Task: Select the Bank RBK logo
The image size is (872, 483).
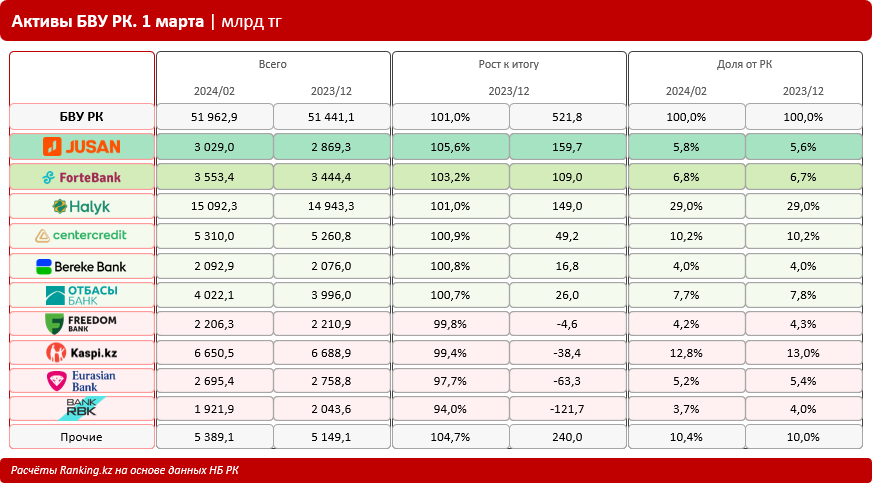Action: 82,409
